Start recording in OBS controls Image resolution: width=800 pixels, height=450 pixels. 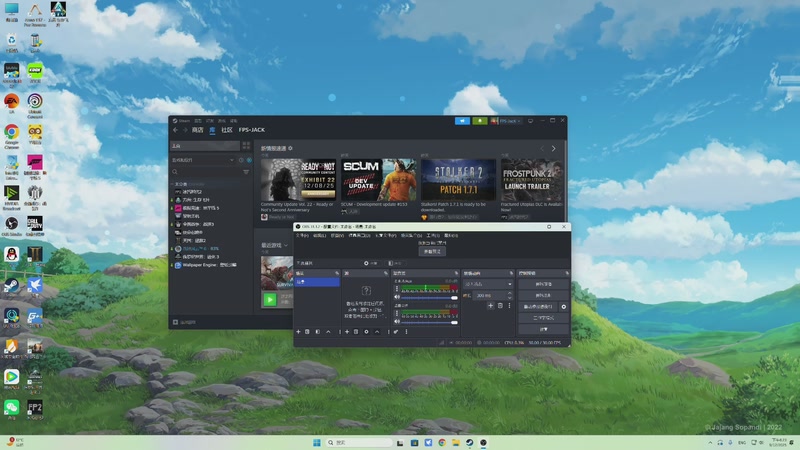coord(543,295)
